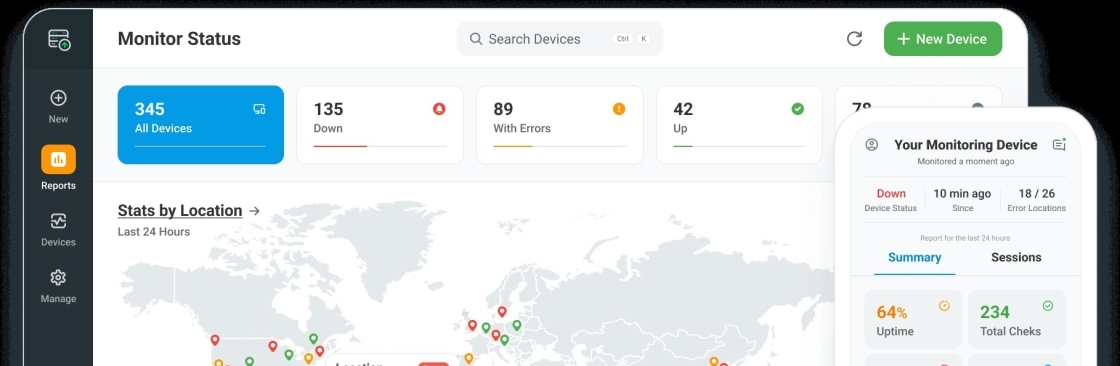Viewport: 1120px width, 366px height.
Task: Click the 'Last 24 Hours' label
Action: 154,232
